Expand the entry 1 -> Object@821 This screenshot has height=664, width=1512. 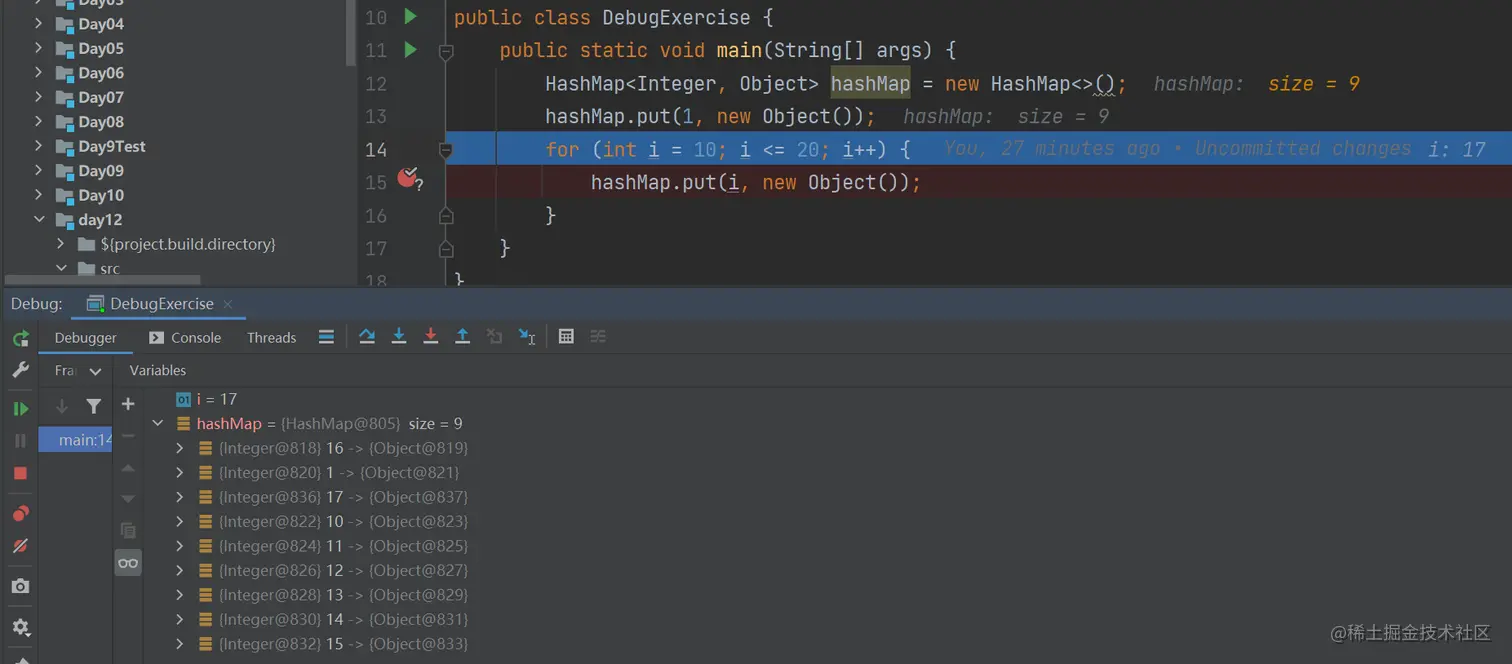point(180,473)
